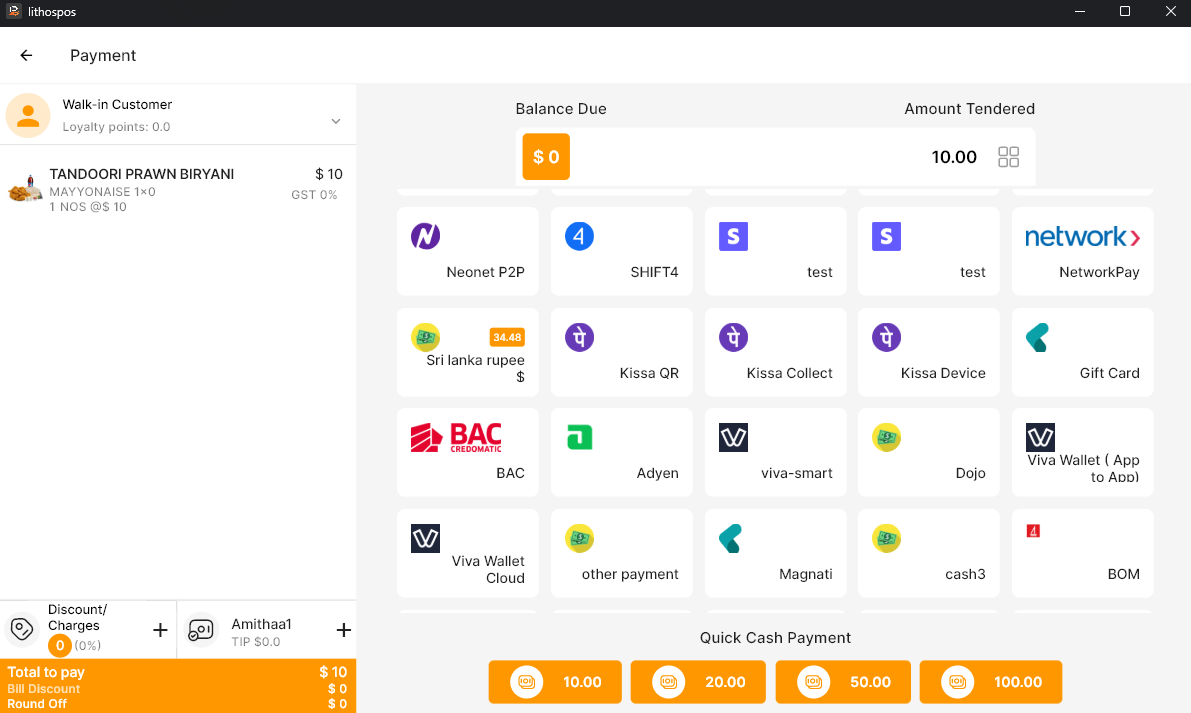Add a tip with the plus icon
This screenshot has height=713, width=1191.
pyautogui.click(x=343, y=630)
